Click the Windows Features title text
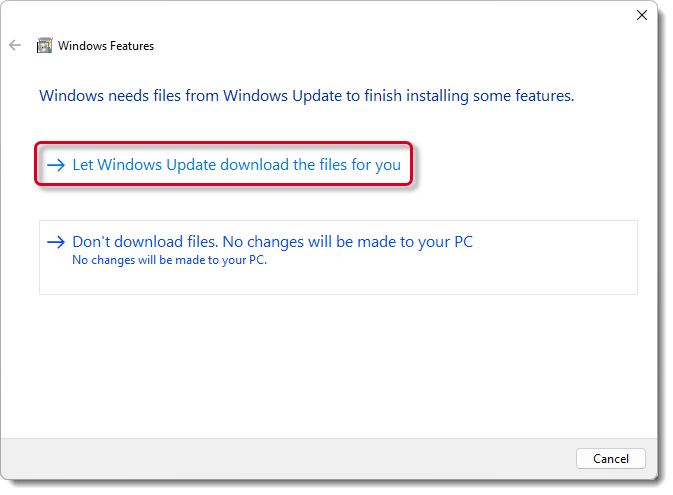 pyautogui.click(x=106, y=46)
